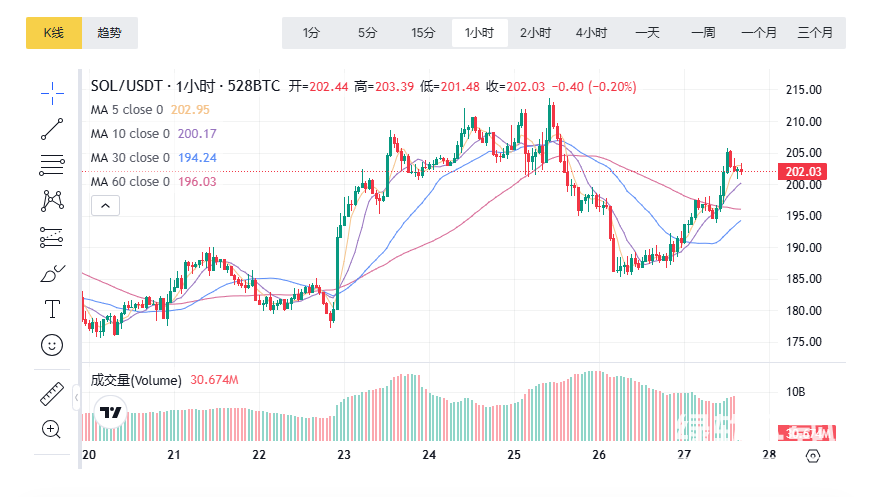Collapse the left drawing toolbar

point(77,398)
